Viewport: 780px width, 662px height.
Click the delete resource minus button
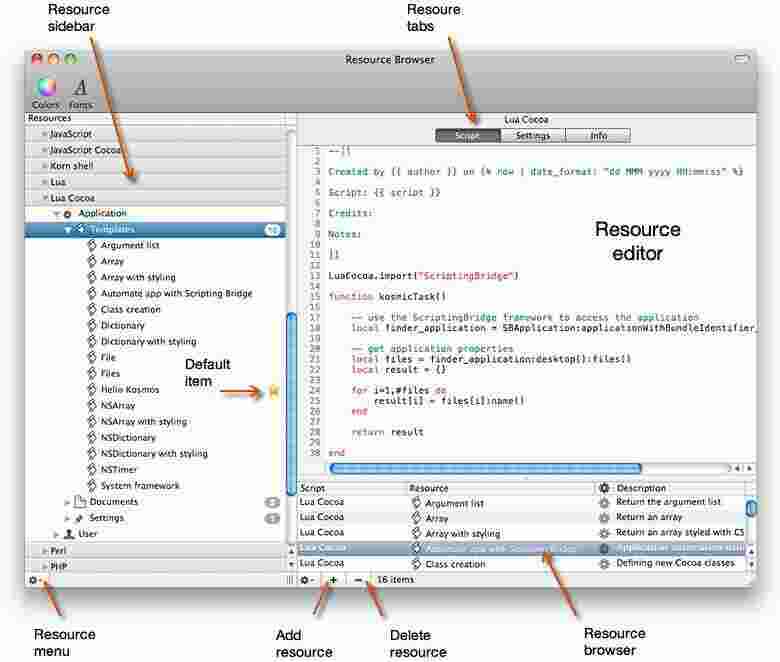tap(358, 580)
